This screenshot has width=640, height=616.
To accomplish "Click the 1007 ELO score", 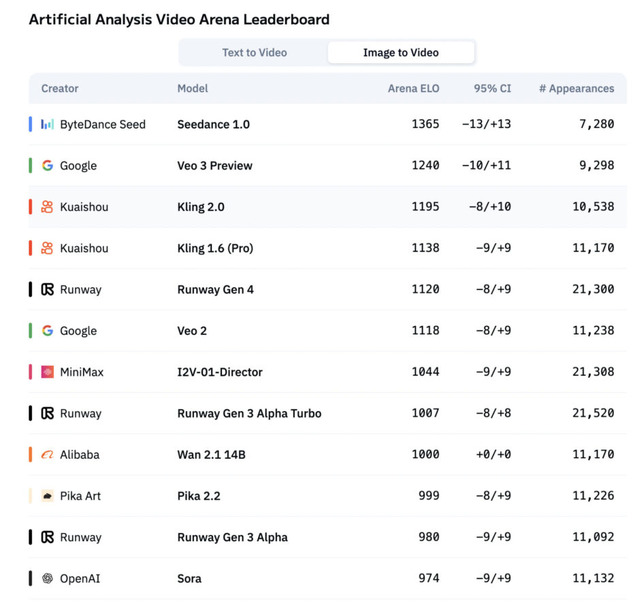I will 425,413.
